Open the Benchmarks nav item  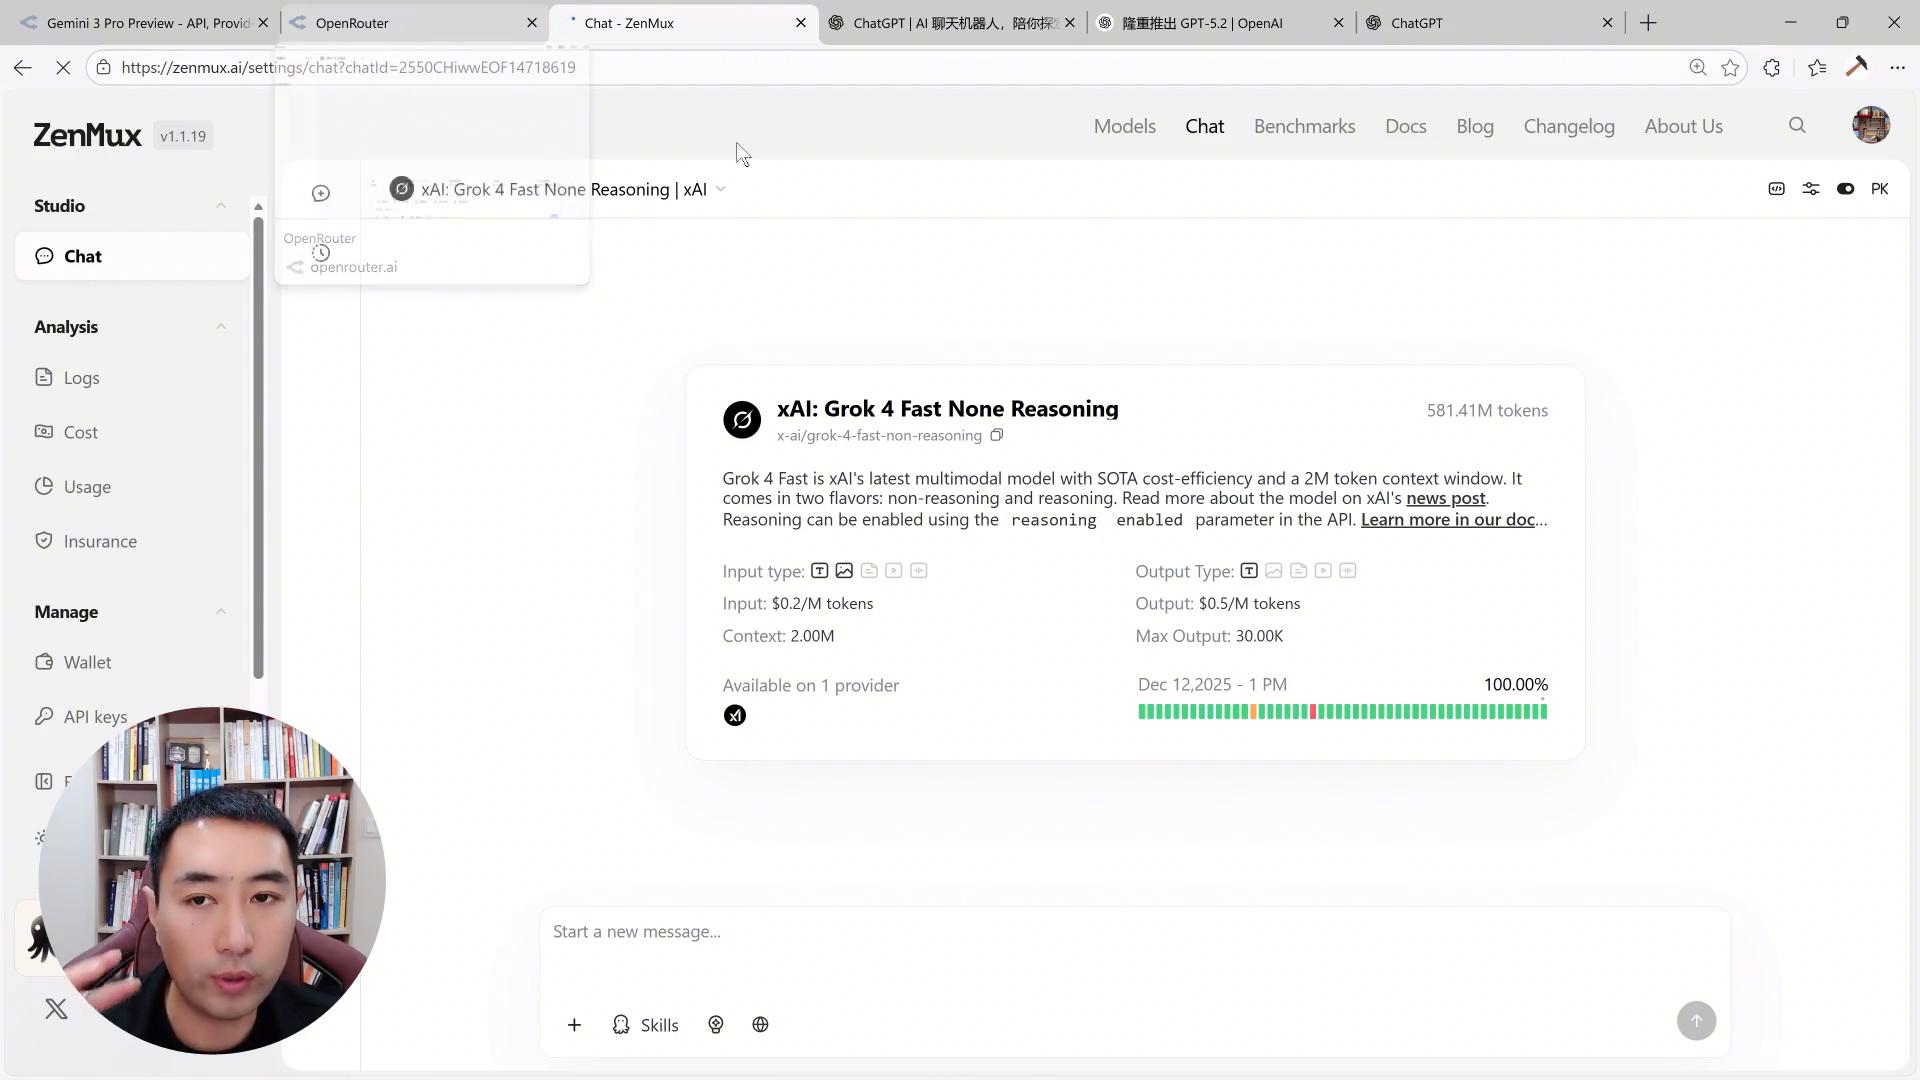[x=1304, y=127]
